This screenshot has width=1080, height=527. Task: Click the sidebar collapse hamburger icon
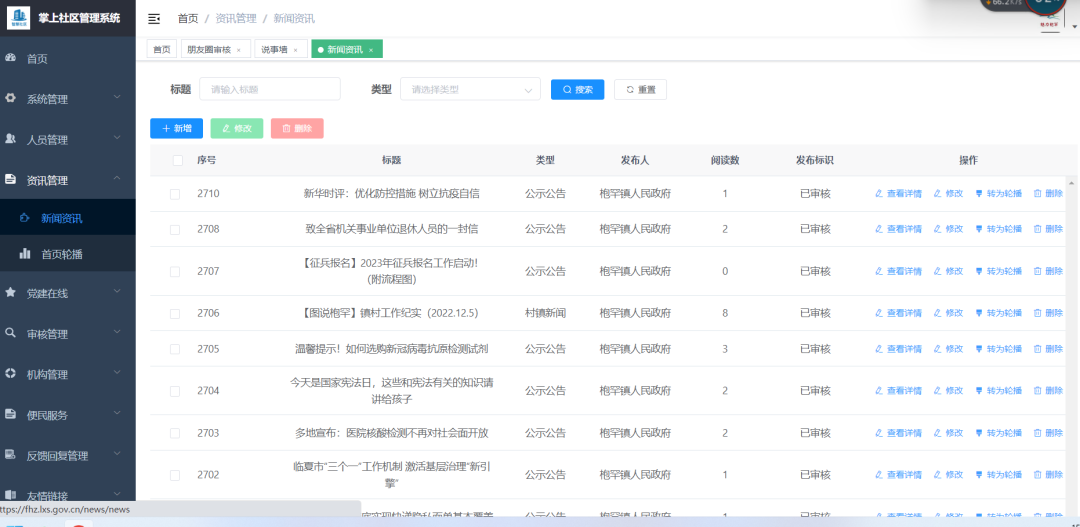(154, 19)
